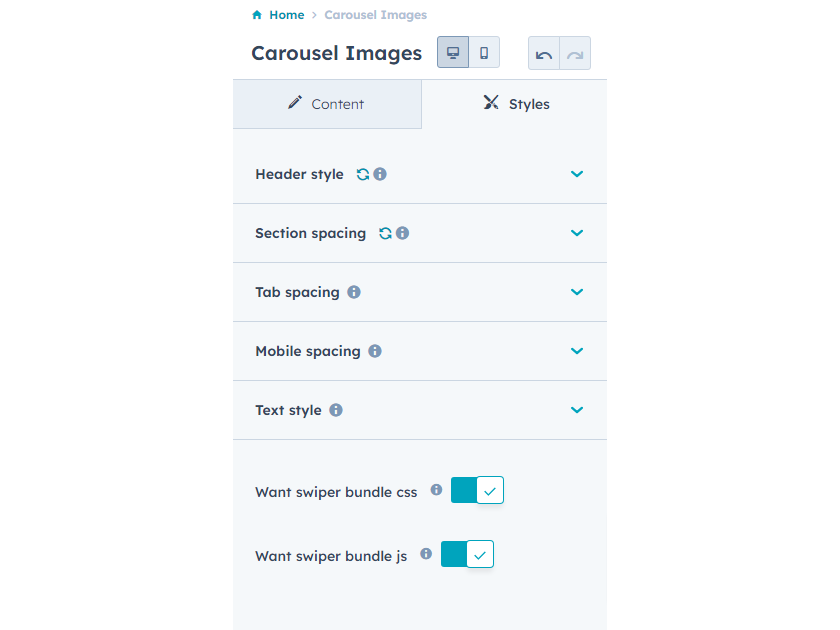Expand the Mobile spacing section
Viewport: 840px width, 630px height.
577,351
